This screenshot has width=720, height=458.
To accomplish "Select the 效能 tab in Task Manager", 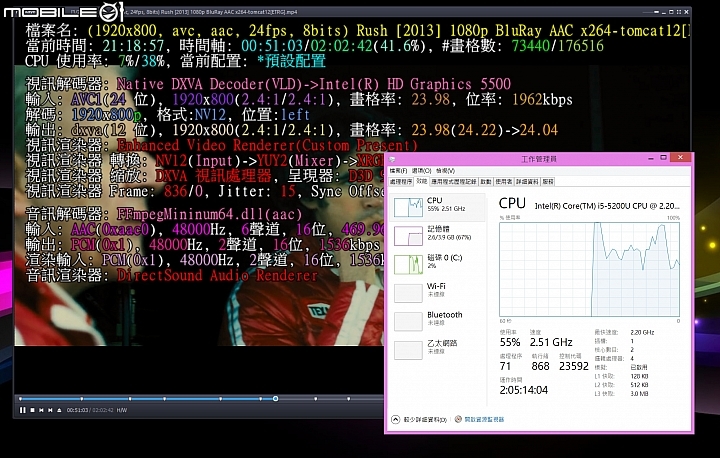I will (422, 181).
